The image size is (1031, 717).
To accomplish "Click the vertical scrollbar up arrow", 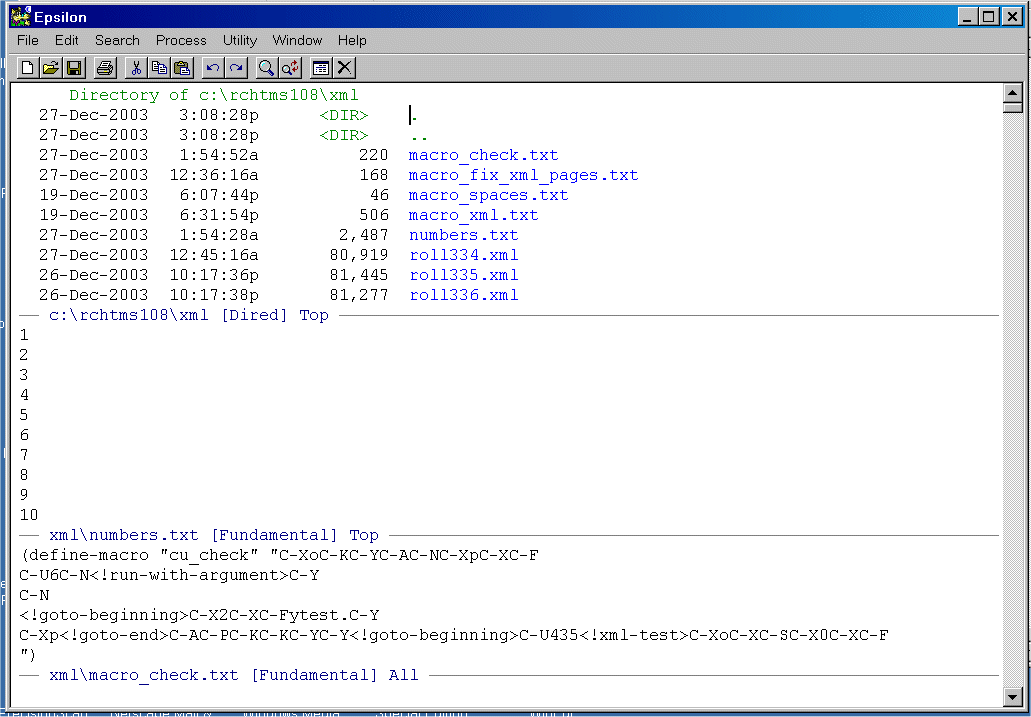I will point(1012,94).
